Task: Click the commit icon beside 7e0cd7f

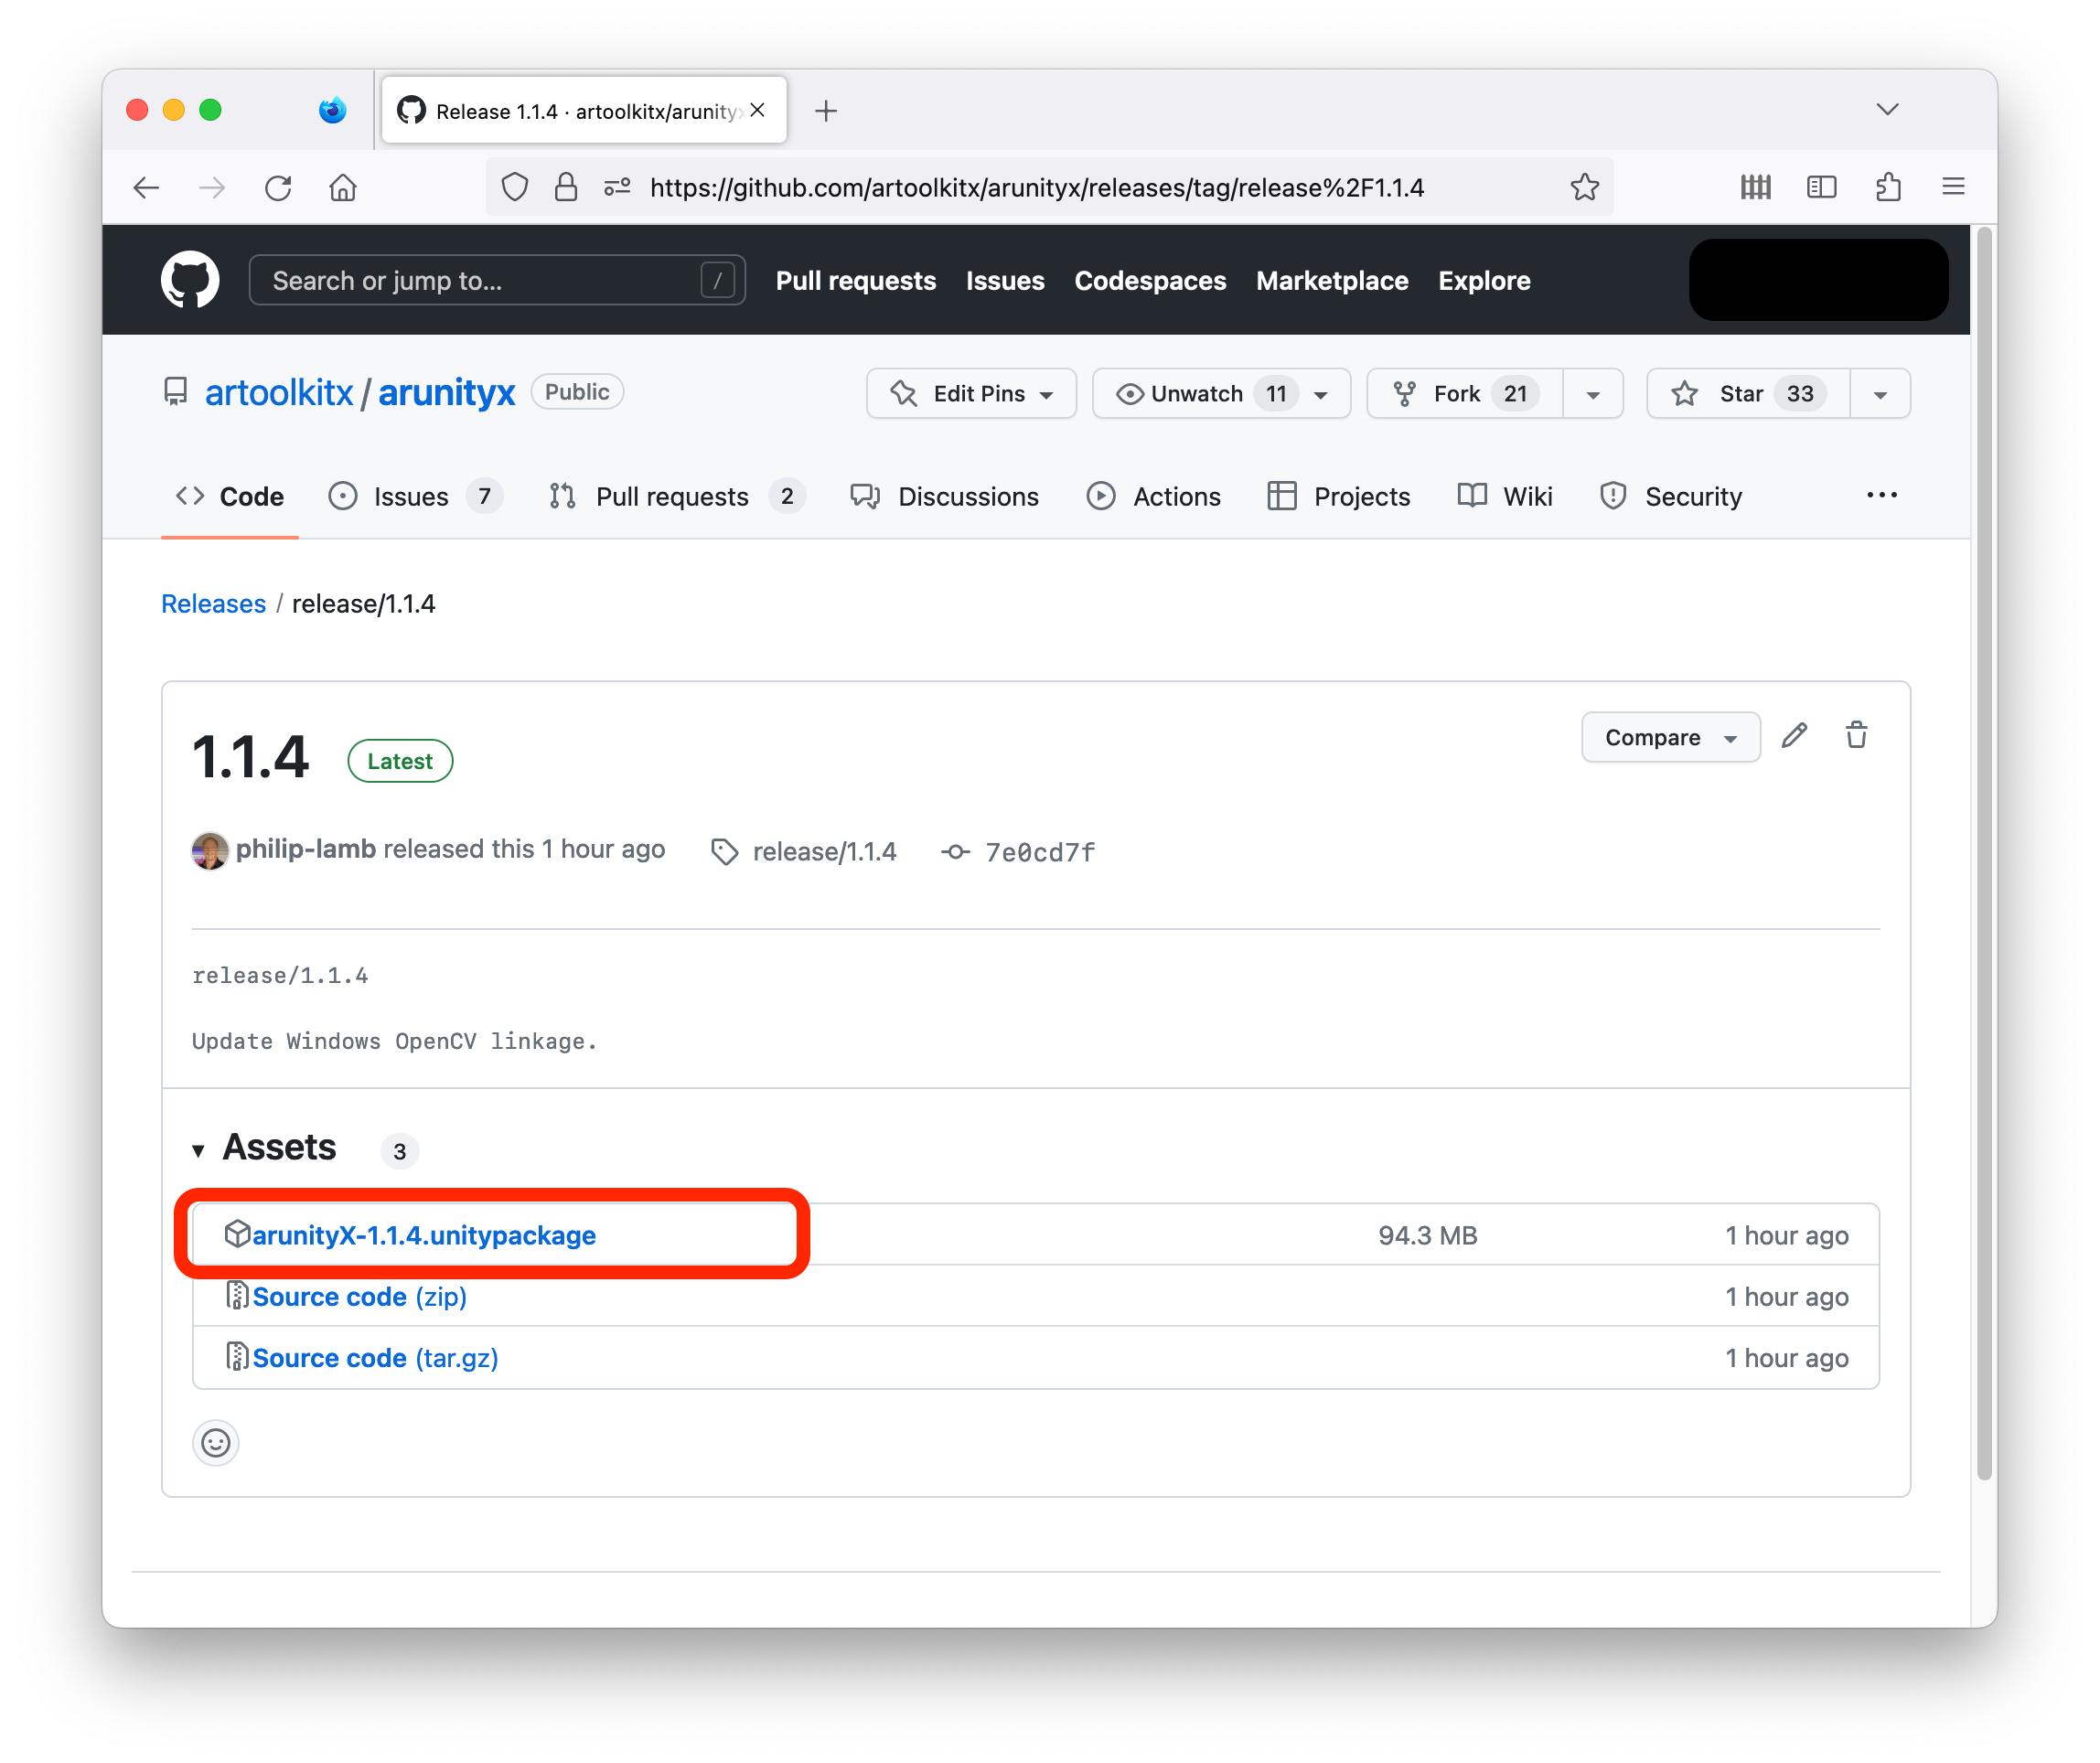Action: [x=955, y=852]
